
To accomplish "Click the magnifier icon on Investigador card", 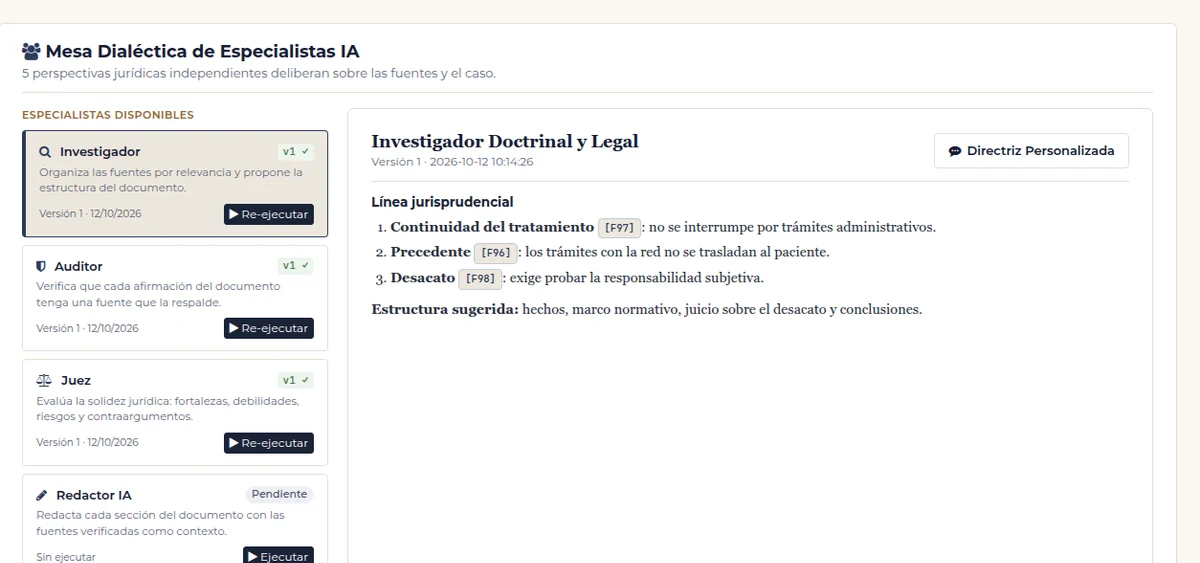I will pyautogui.click(x=45, y=152).
